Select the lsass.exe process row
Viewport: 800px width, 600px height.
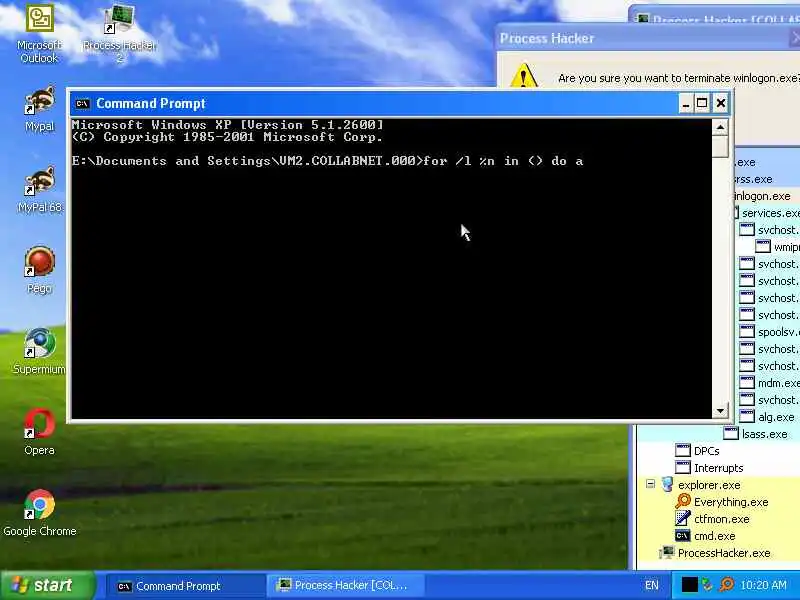[718, 434]
